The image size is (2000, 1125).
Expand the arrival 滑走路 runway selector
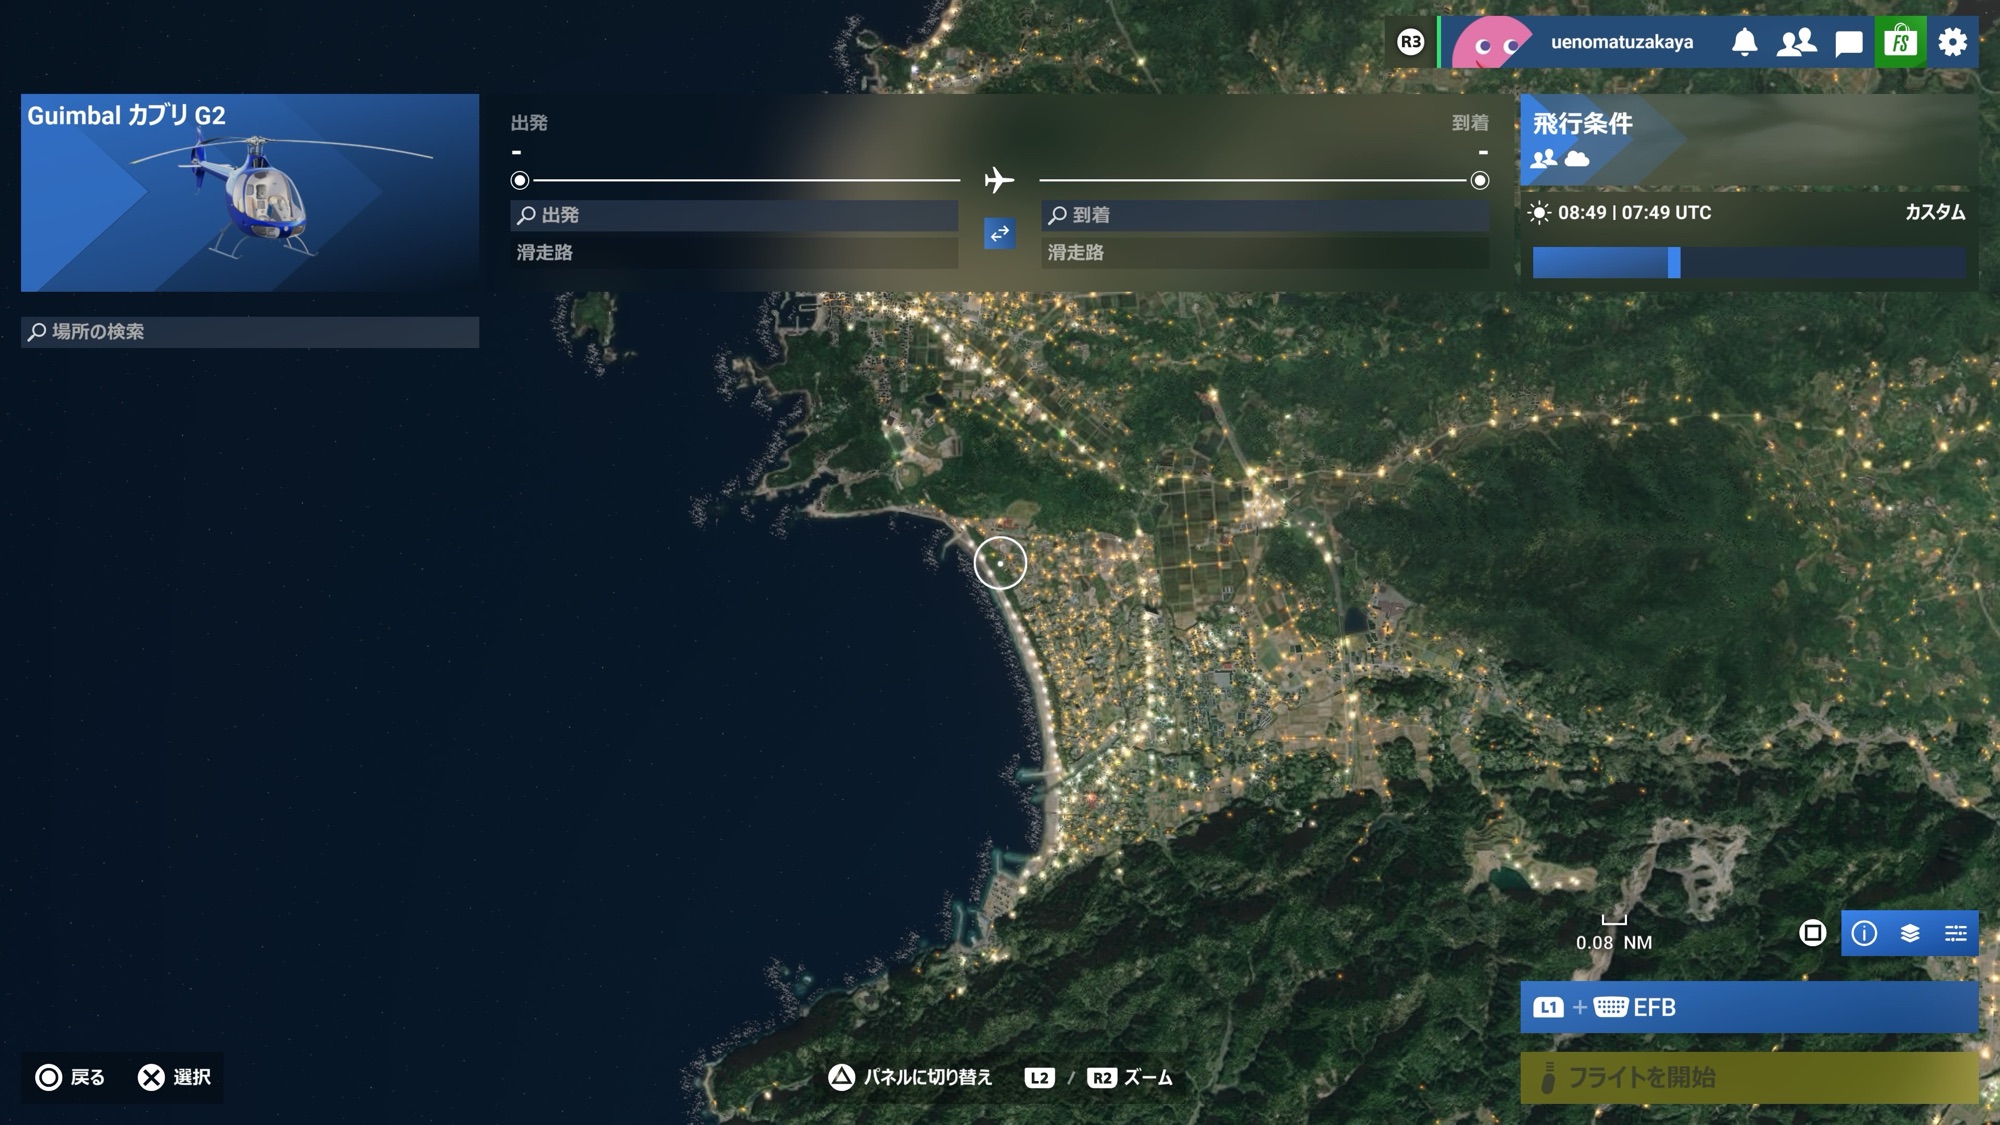pyautogui.click(x=1265, y=252)
